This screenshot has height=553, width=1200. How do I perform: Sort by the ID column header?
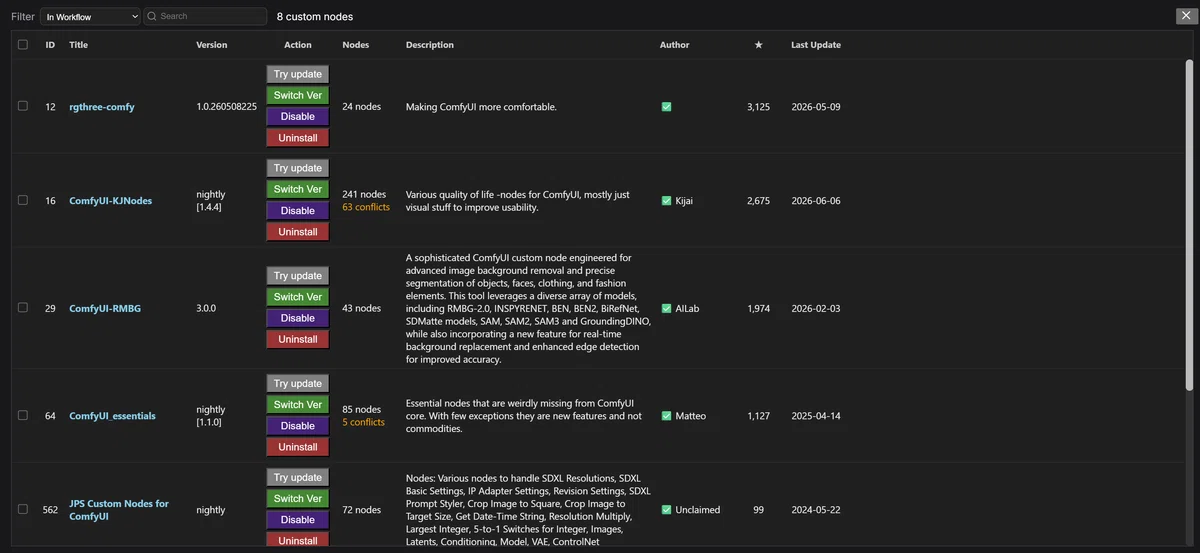(50, 45)
